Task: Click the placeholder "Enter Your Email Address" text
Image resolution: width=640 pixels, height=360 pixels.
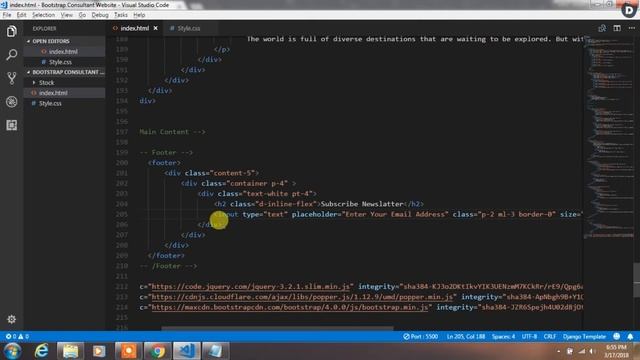Action: 395,214
